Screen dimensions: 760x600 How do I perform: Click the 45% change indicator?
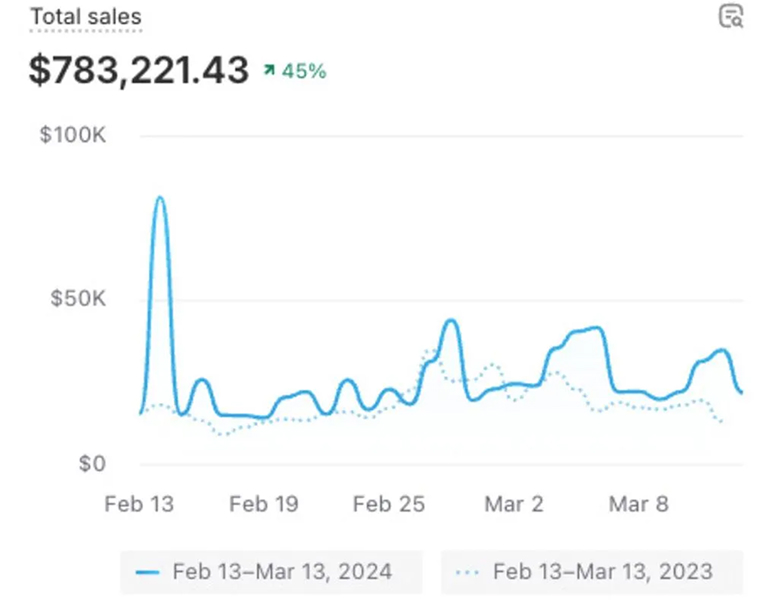tap(304, 71)
